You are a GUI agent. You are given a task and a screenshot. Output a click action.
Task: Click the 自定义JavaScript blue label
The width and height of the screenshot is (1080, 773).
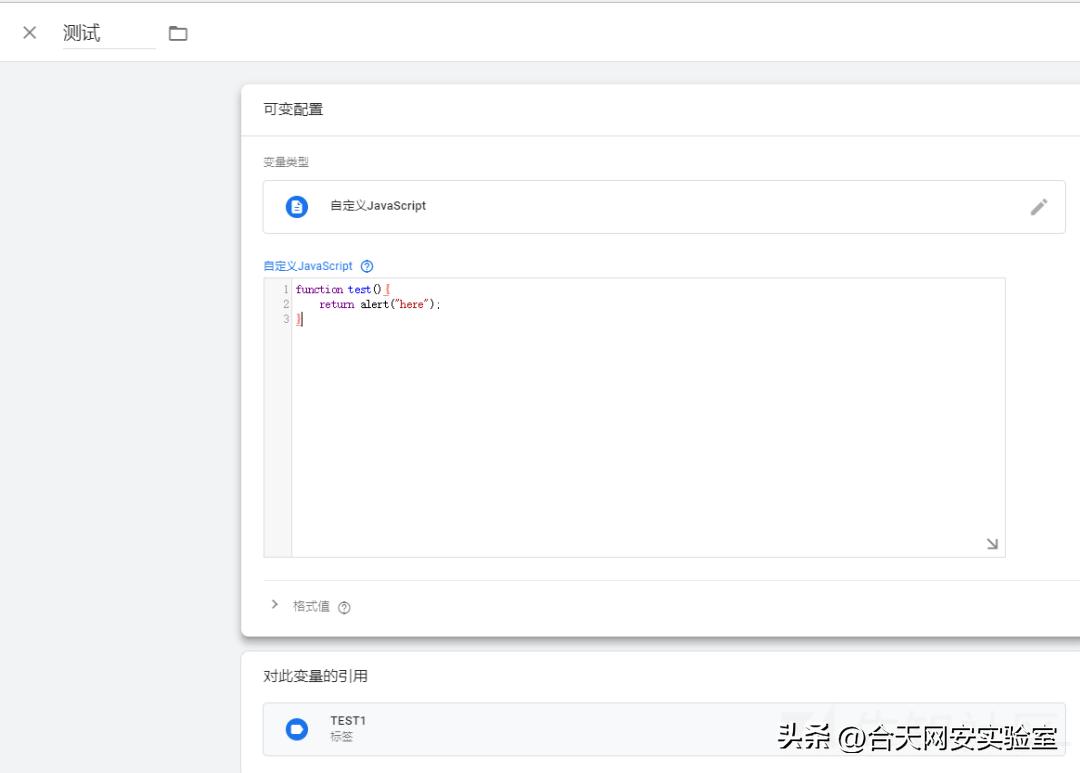pyautogui.click(x=305, y=265)
